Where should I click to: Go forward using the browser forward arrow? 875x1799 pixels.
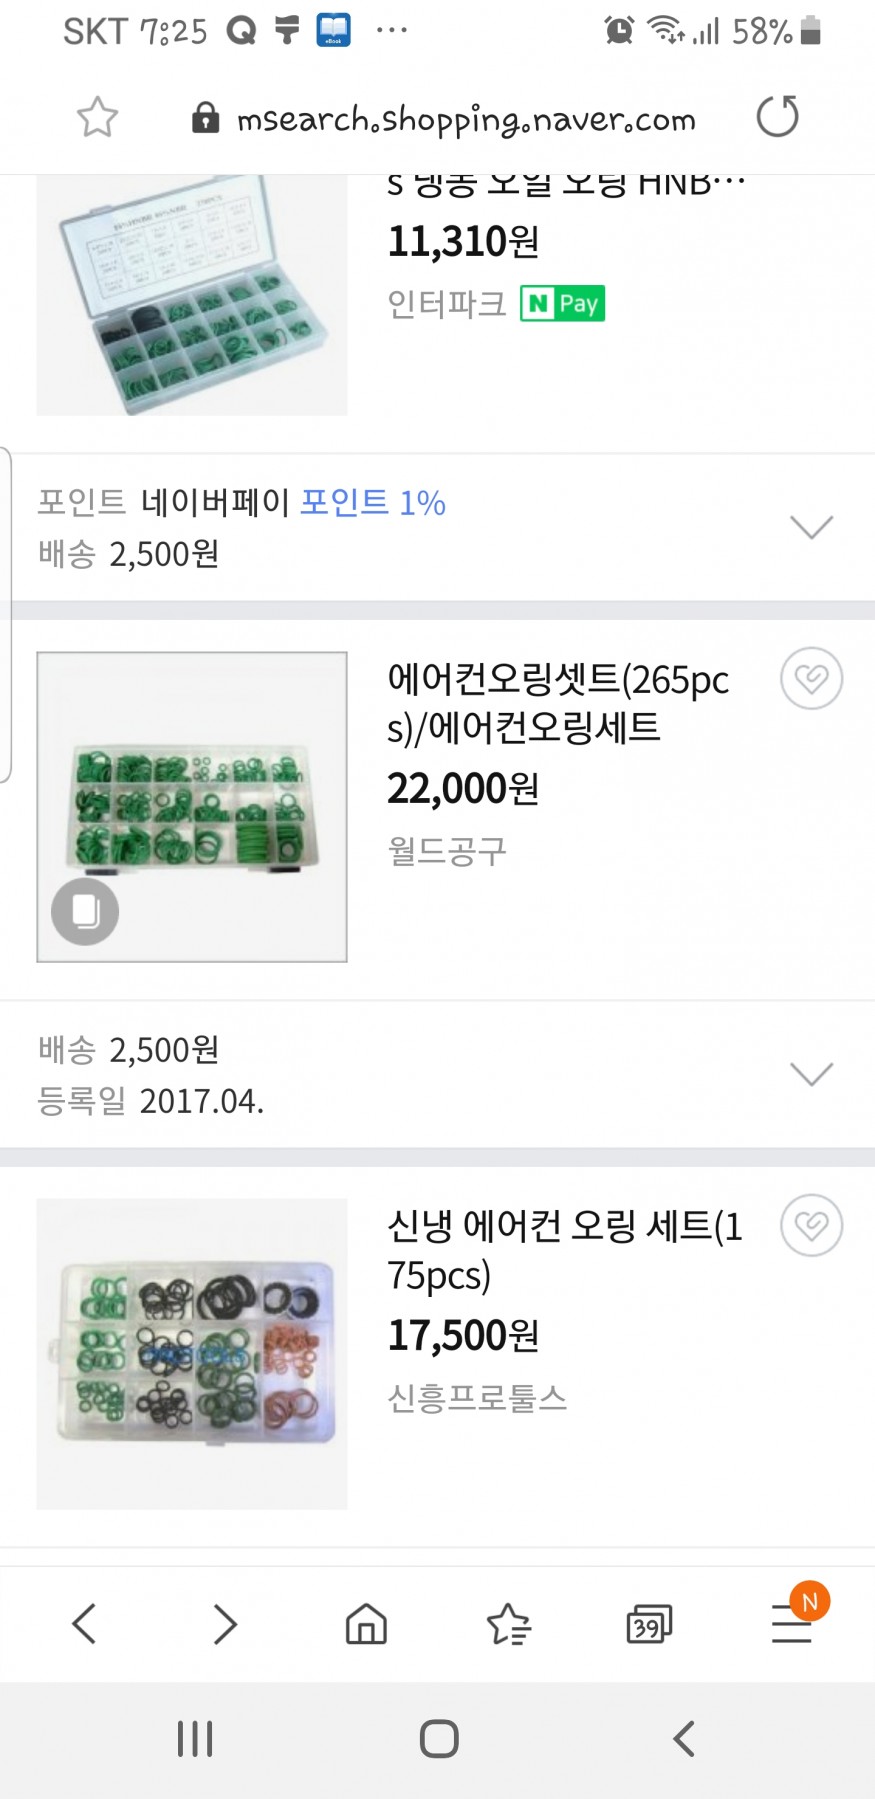[225, 1623]
